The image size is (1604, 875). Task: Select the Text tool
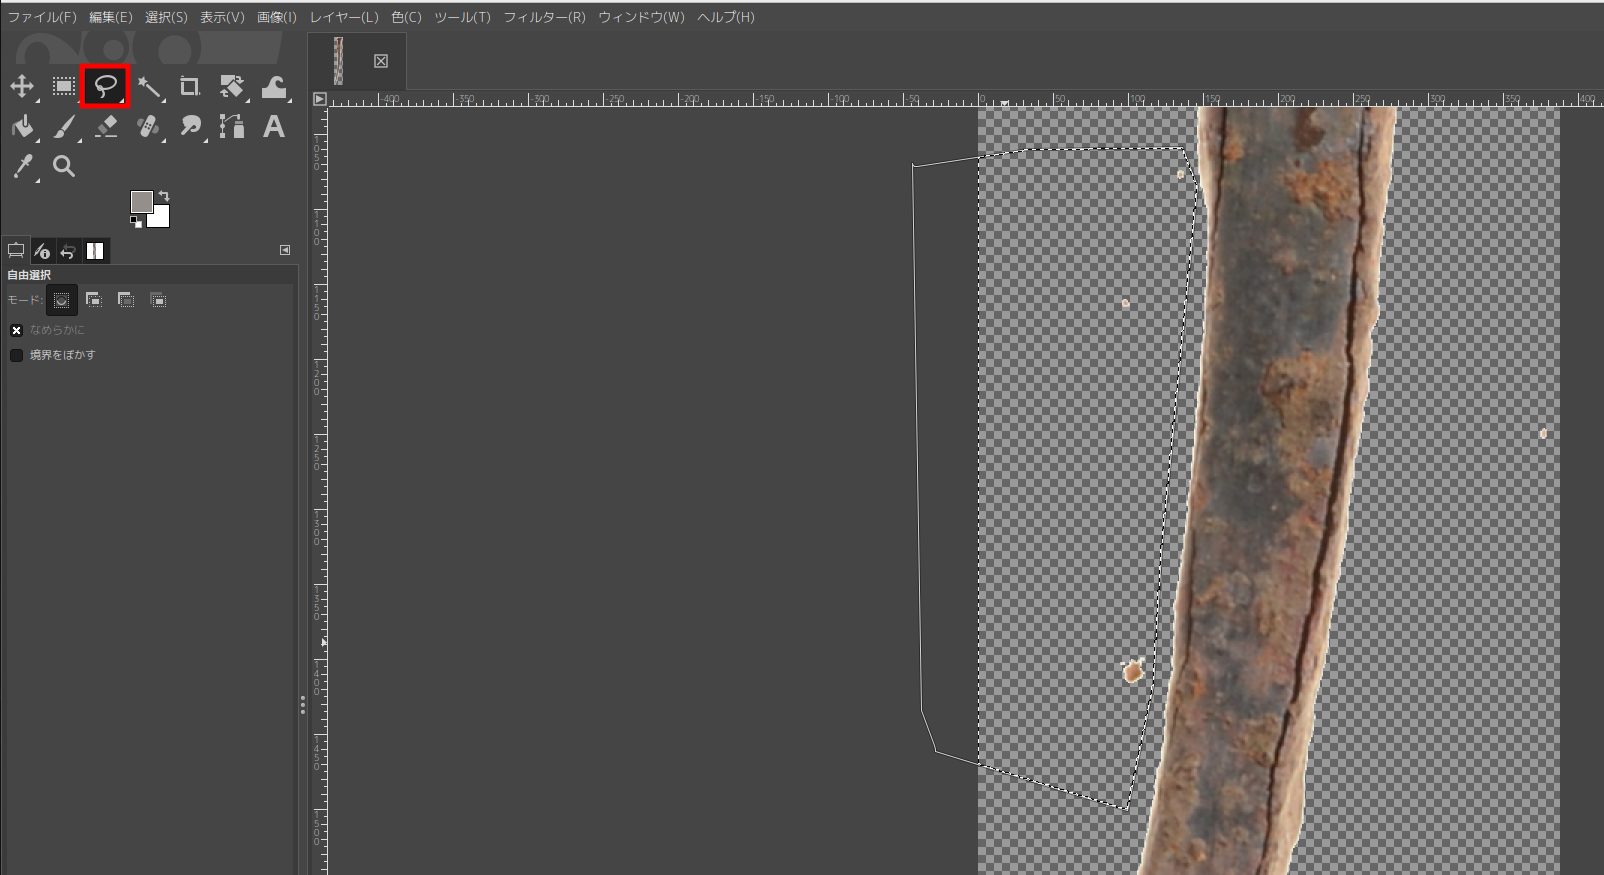tap(274, 127)
